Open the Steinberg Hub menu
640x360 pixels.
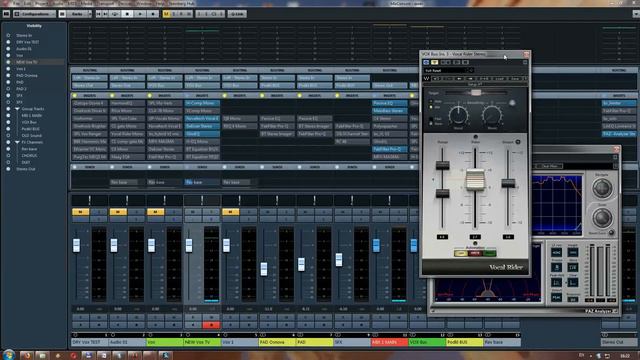(x=182, y=3)
